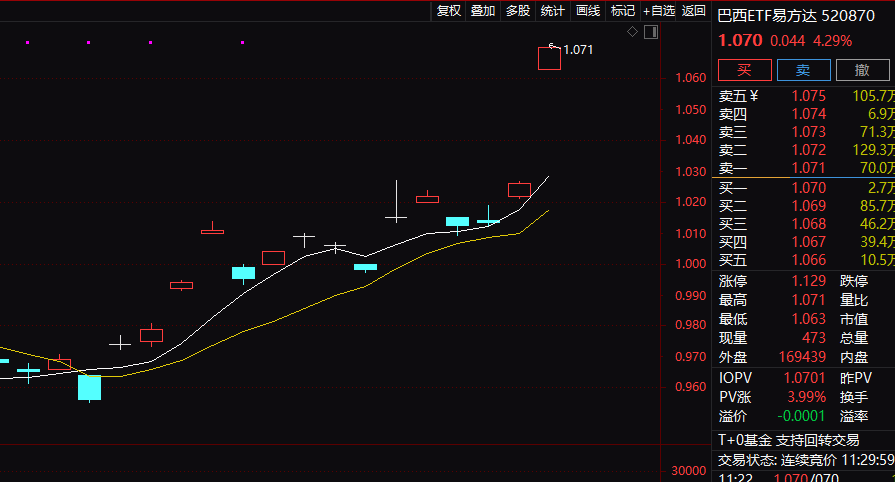
Task: Open the 复权 menu
Action: pos(449,11)
